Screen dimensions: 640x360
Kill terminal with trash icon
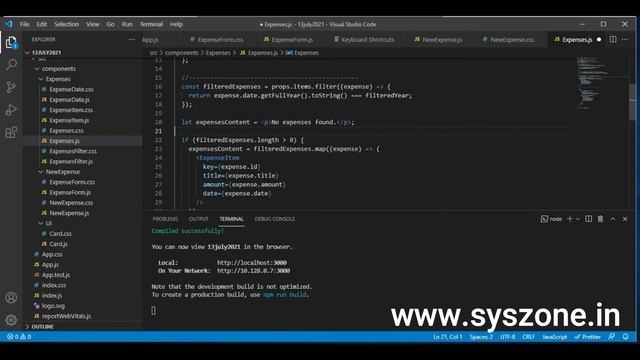coord(600,219)
